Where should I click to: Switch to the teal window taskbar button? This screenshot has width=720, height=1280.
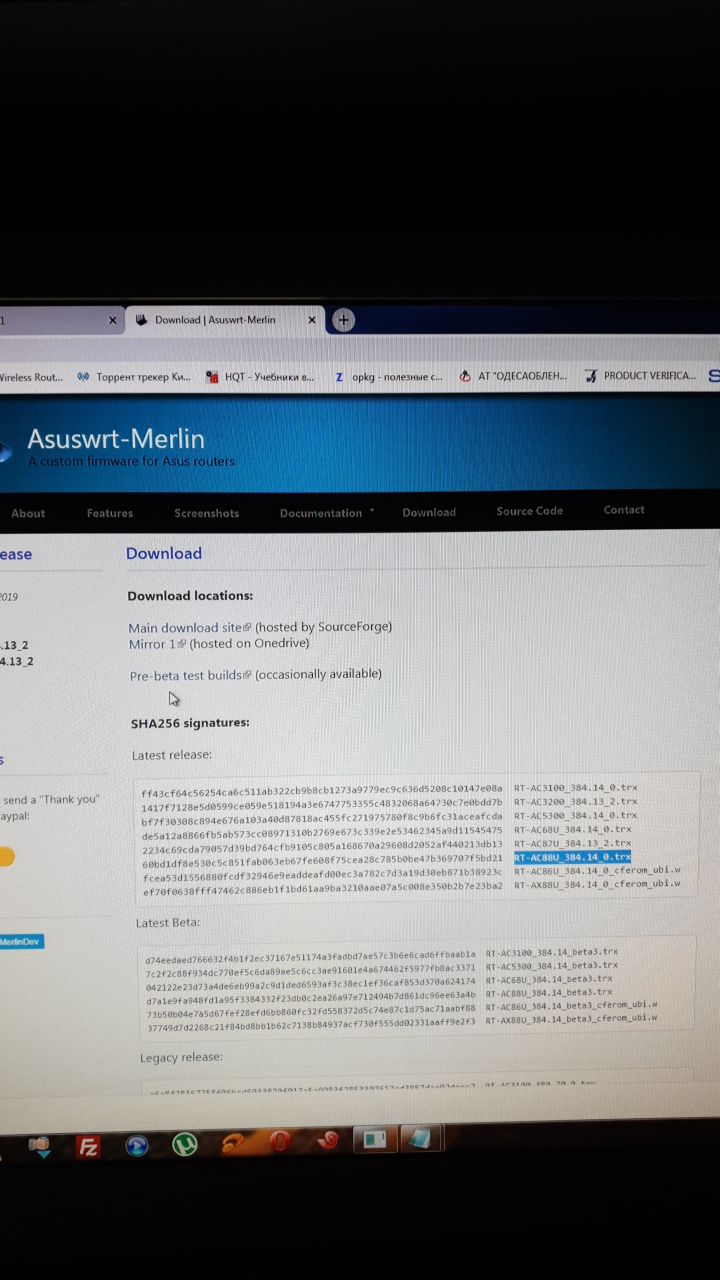373,1139
